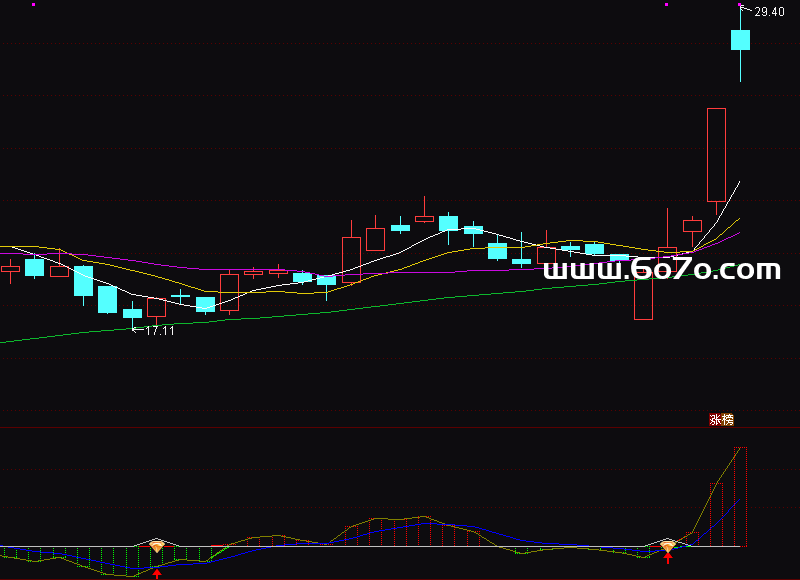Click the tallest dotted red bar in indicator
Screen dimensions: 800x580
(x=740, y=497)
